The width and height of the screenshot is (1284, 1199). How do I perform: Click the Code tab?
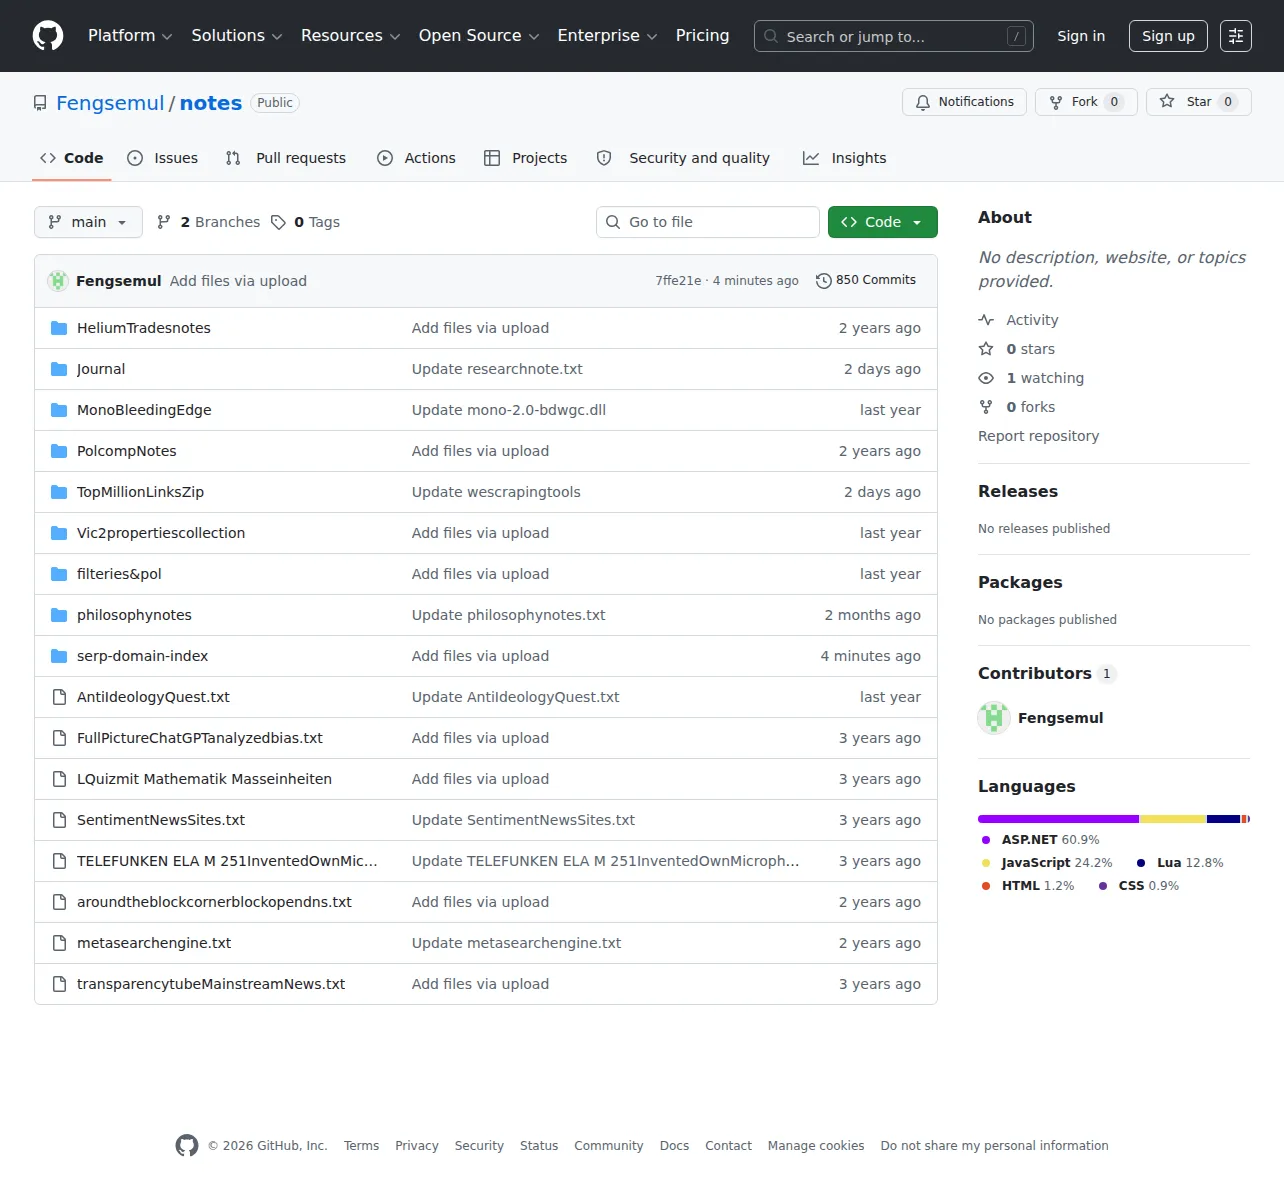click(72, 158)
